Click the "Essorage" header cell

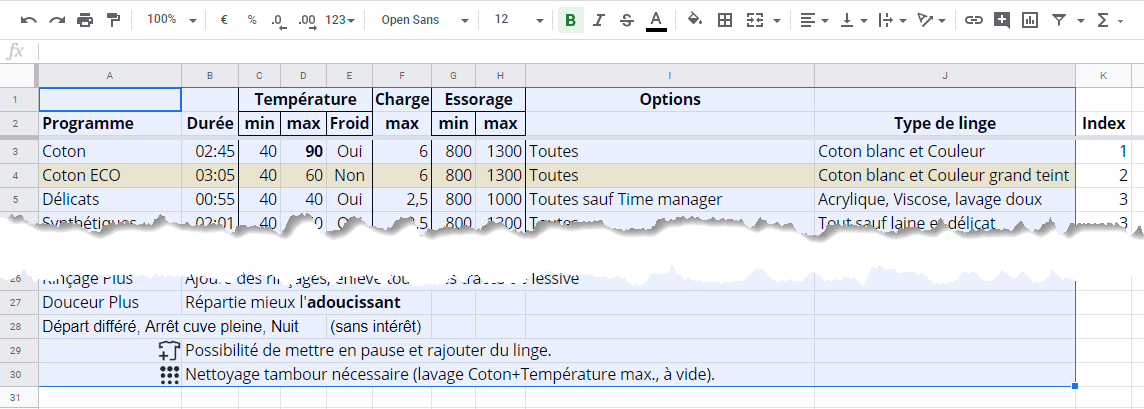coord(479,99)
